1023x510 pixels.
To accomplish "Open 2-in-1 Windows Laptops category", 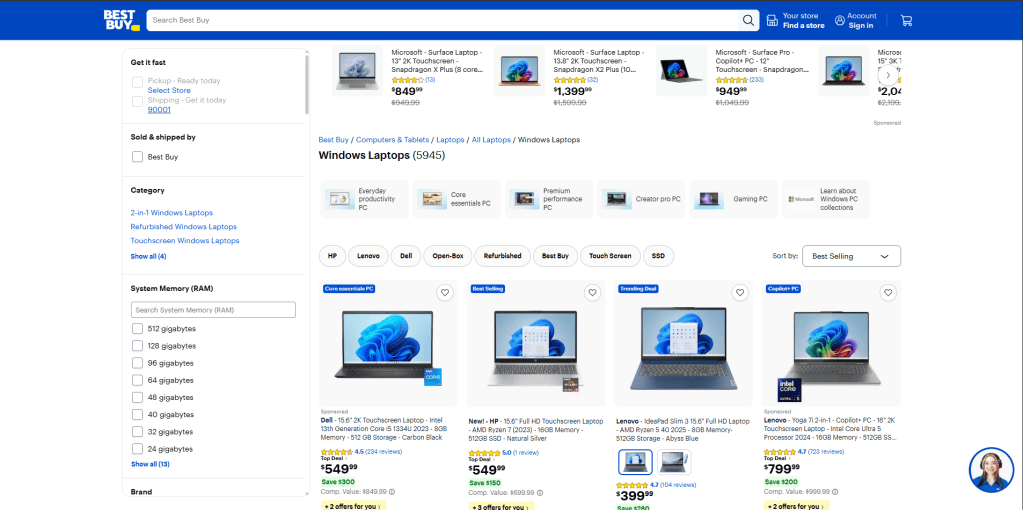I will [x=172, y=213].
